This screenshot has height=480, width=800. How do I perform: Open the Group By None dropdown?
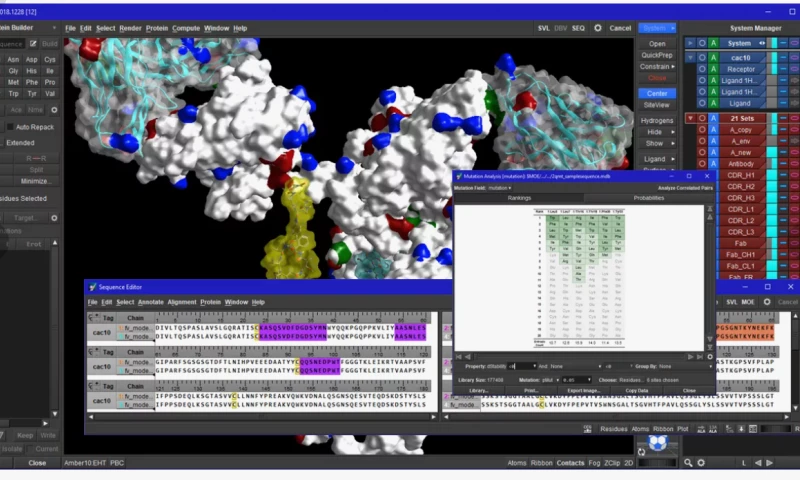(x=685, y=366)
